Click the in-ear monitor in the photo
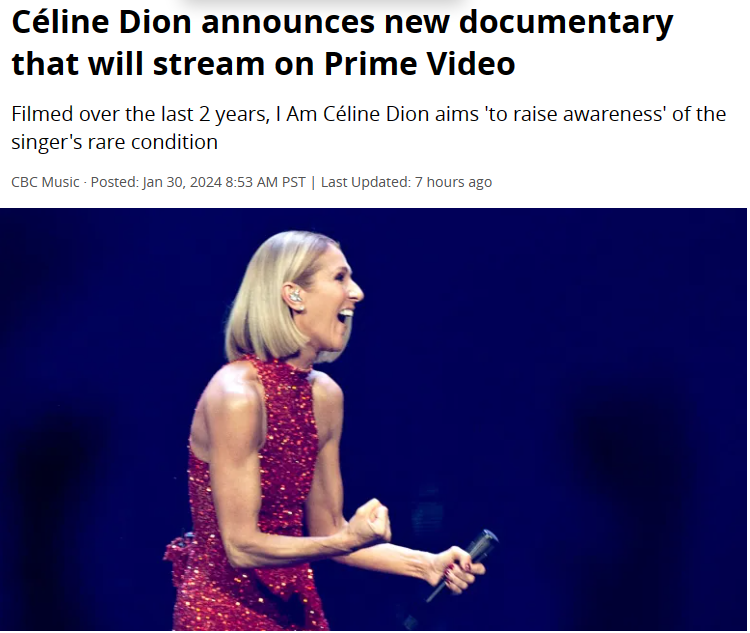 click(295, 296)
